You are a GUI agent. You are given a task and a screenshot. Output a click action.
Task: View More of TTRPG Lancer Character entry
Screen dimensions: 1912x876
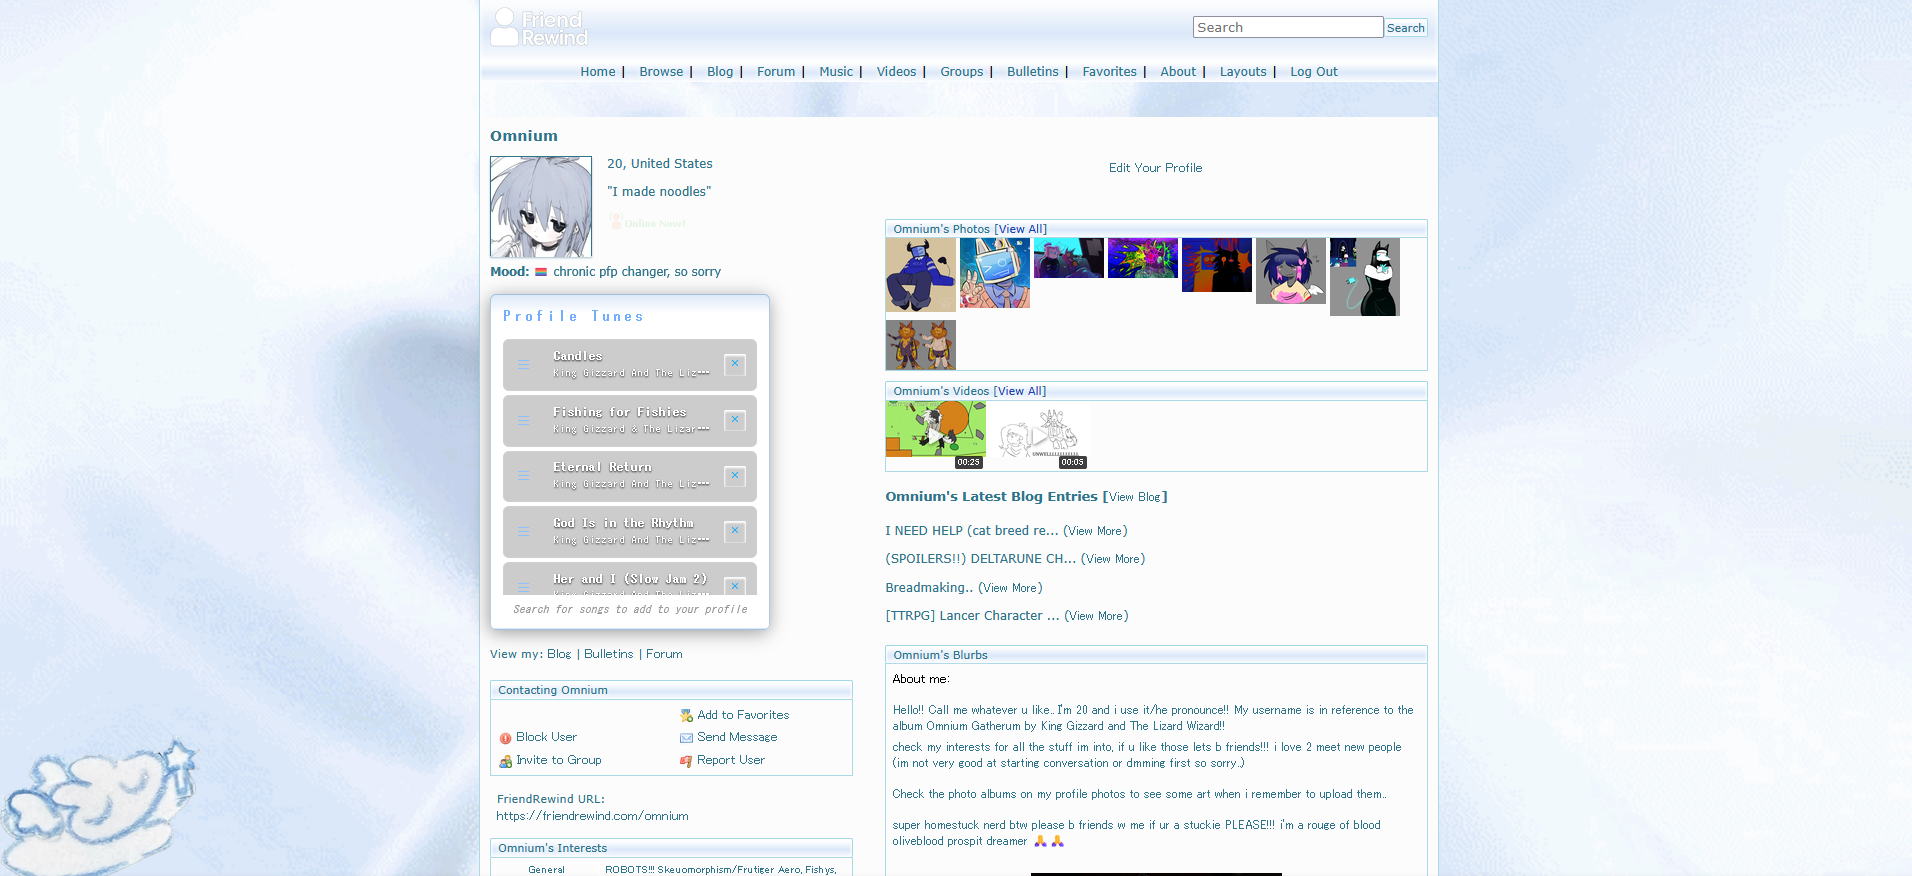(1096, 616)
